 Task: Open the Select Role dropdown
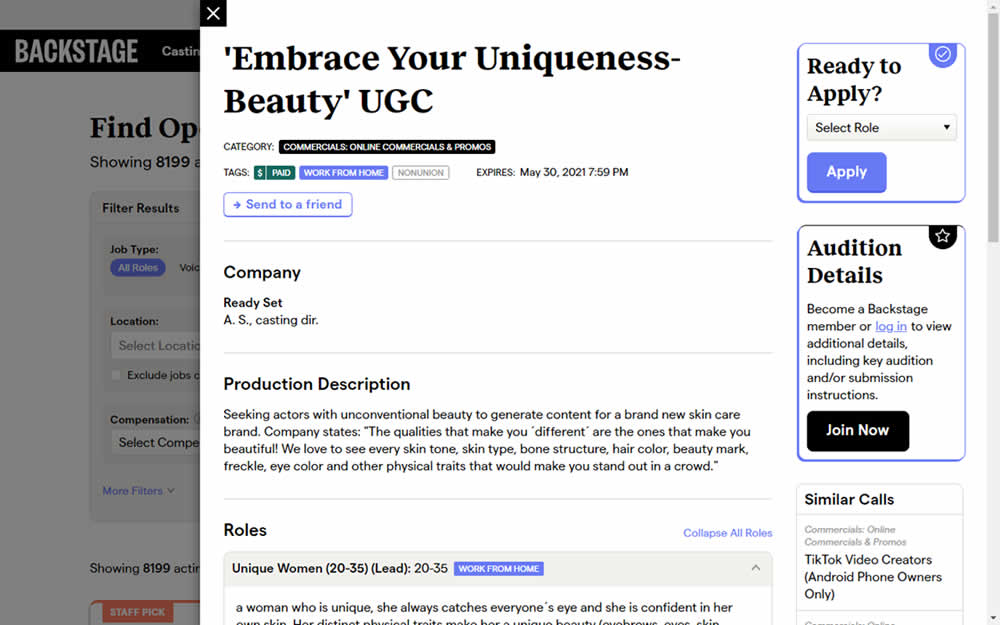(x=881, y=128)
